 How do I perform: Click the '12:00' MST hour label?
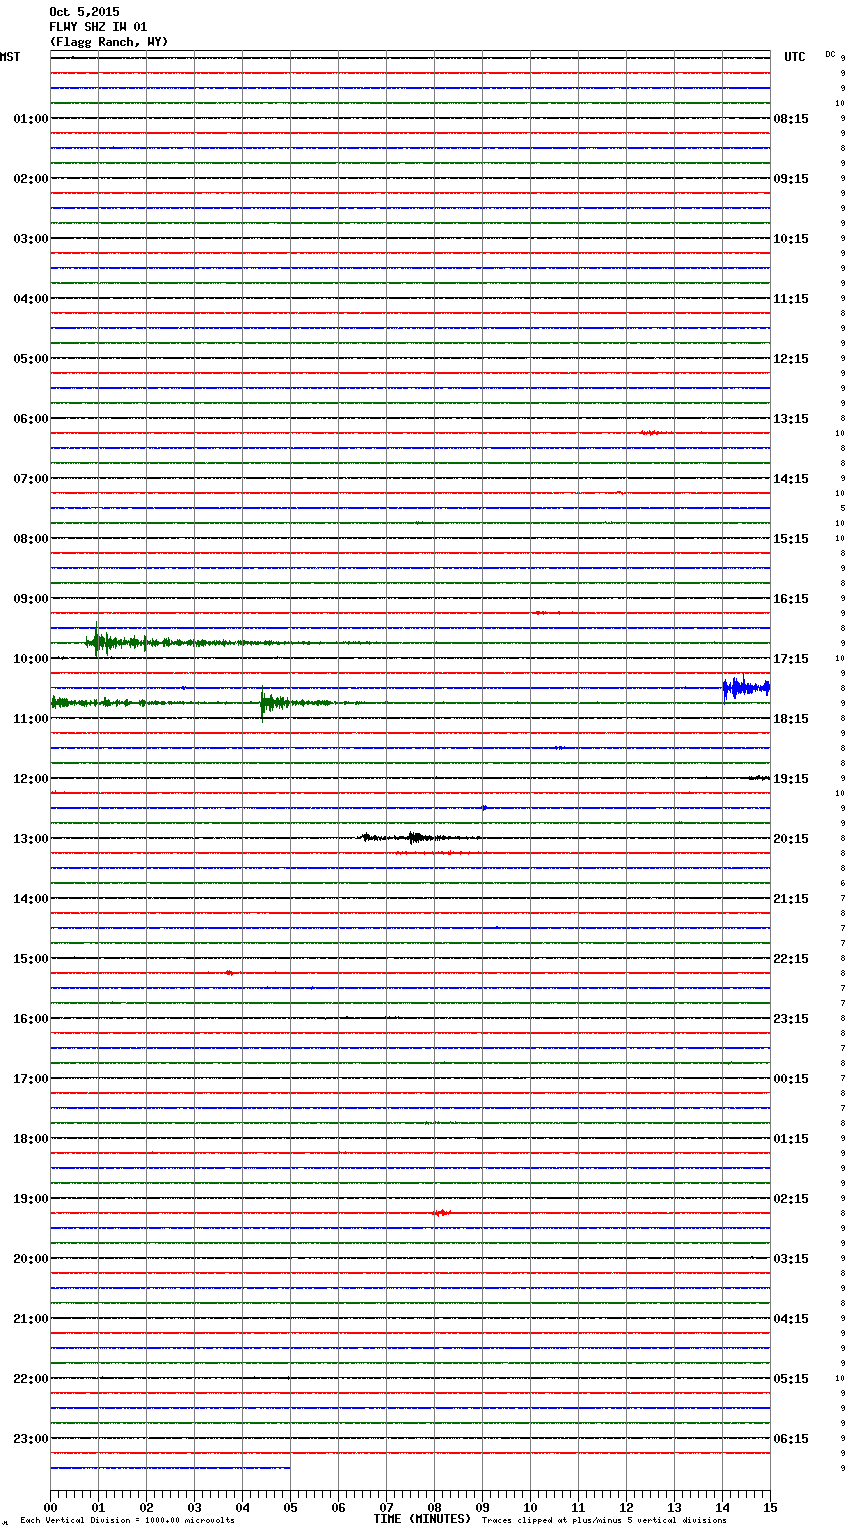coord(31,779)
